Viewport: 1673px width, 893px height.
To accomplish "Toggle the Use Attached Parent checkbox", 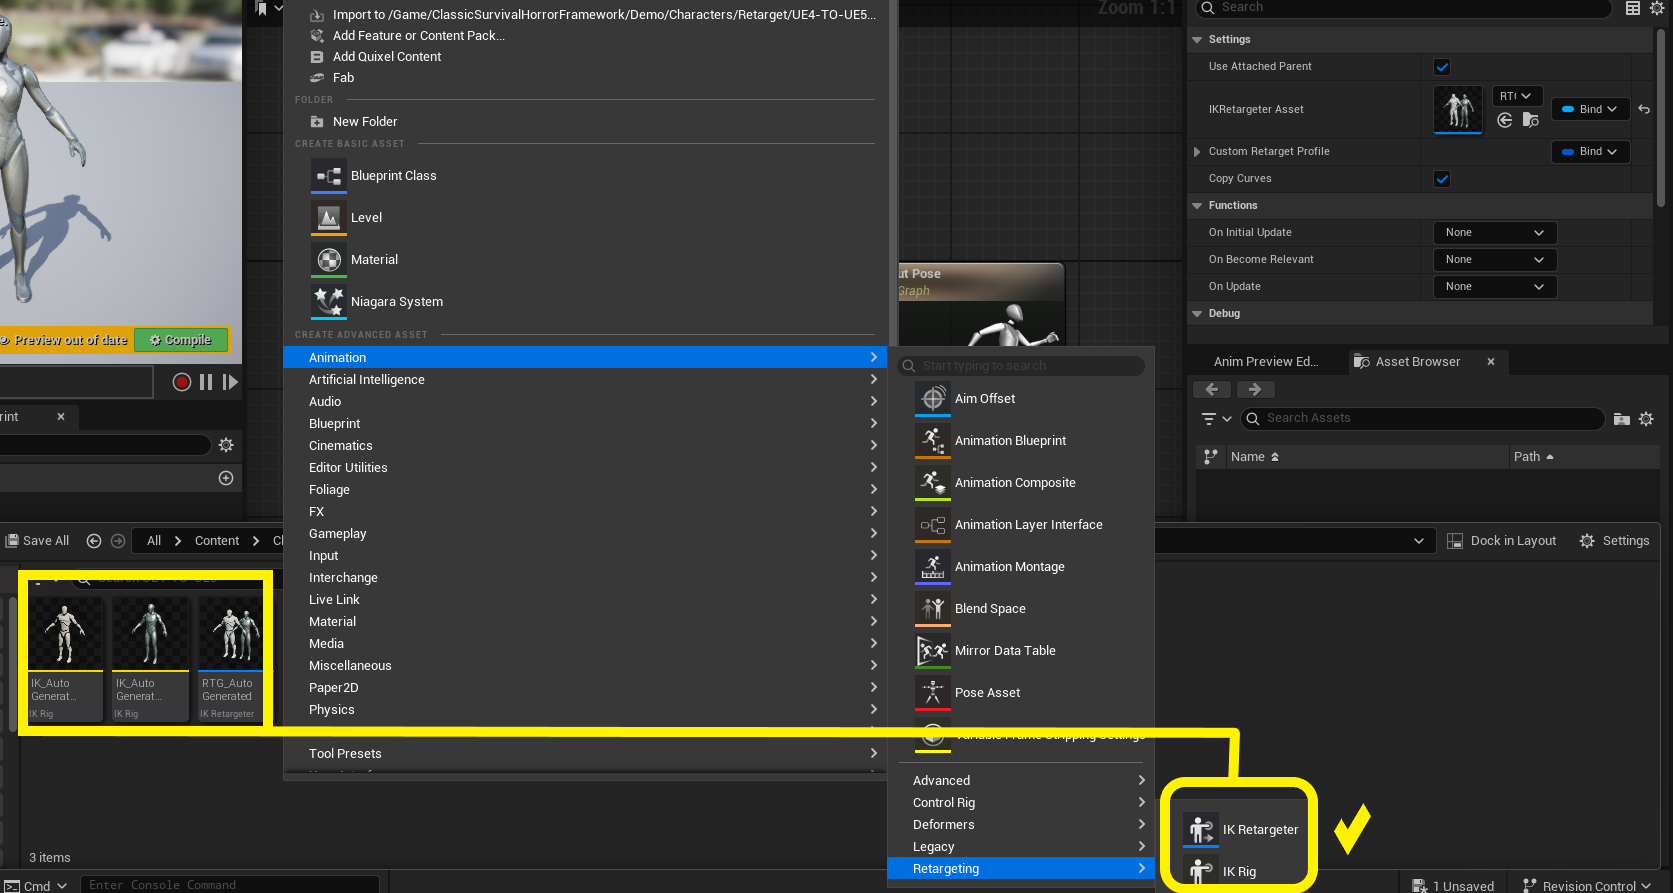I will (x=1442, y=67).
